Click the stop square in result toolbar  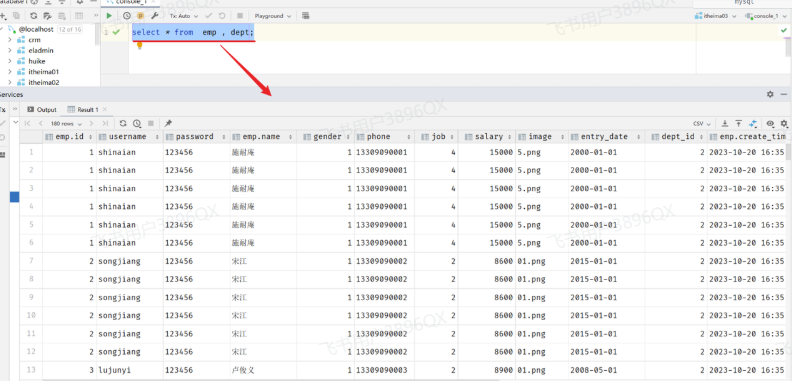[x=151, y=123]
